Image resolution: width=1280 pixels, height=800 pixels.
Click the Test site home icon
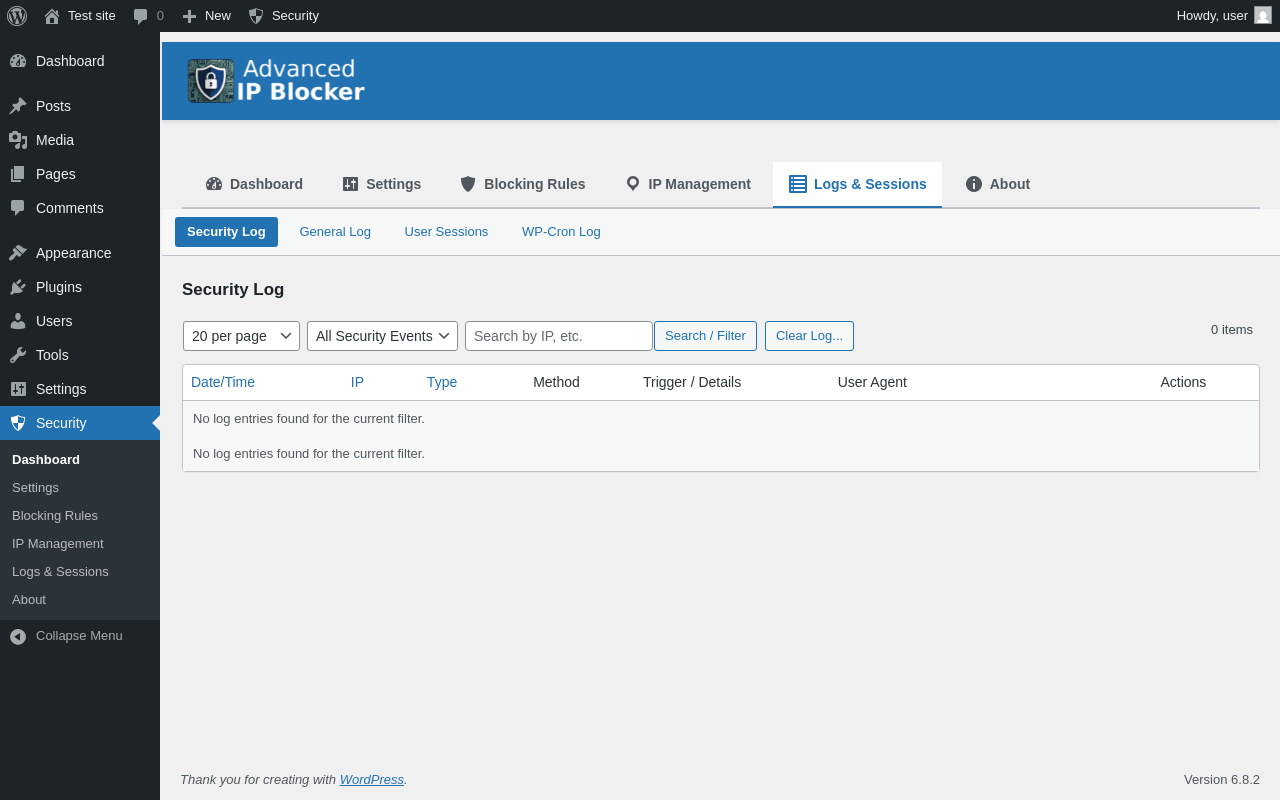(52, 16)
